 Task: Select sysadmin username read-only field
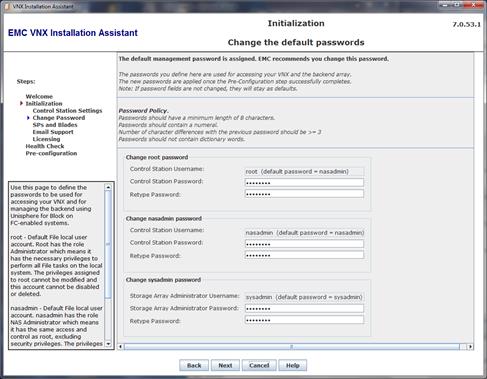tap(304, 297)
